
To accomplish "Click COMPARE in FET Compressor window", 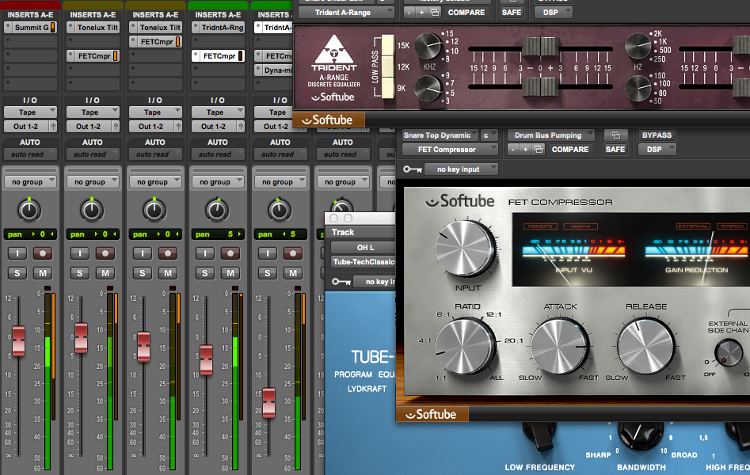I will (570, 150).
